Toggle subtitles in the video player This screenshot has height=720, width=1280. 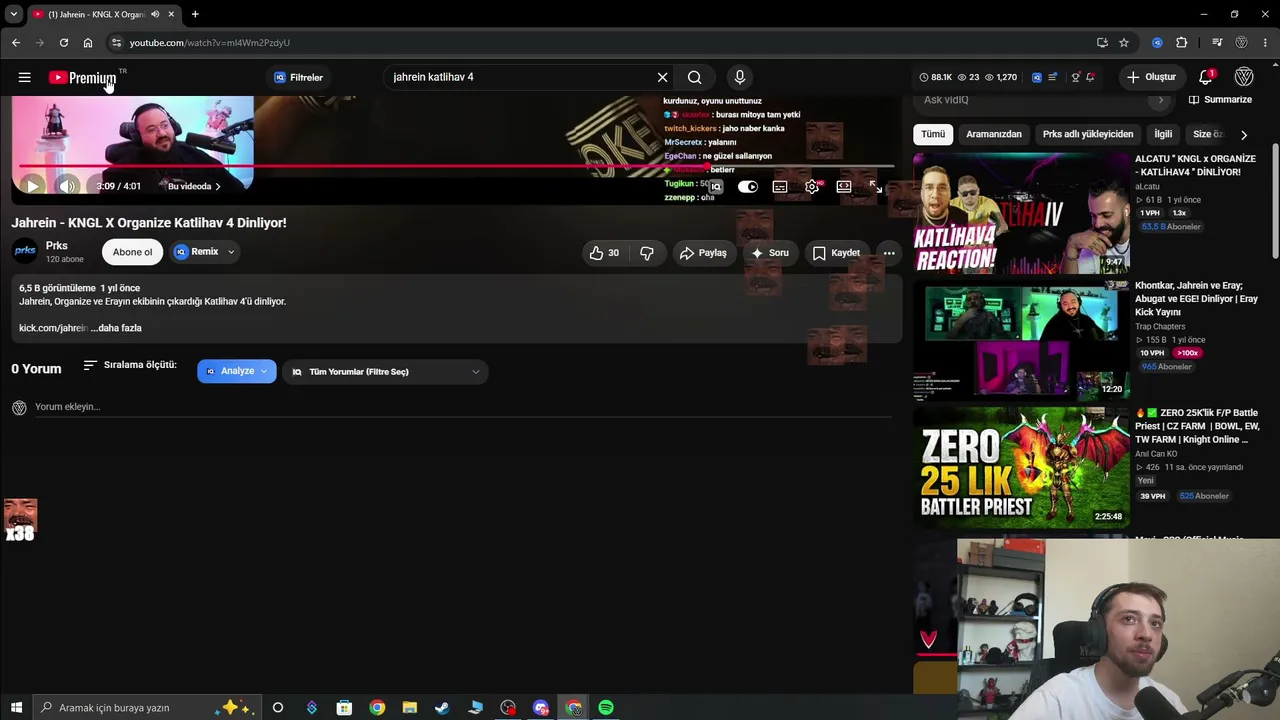780,187
